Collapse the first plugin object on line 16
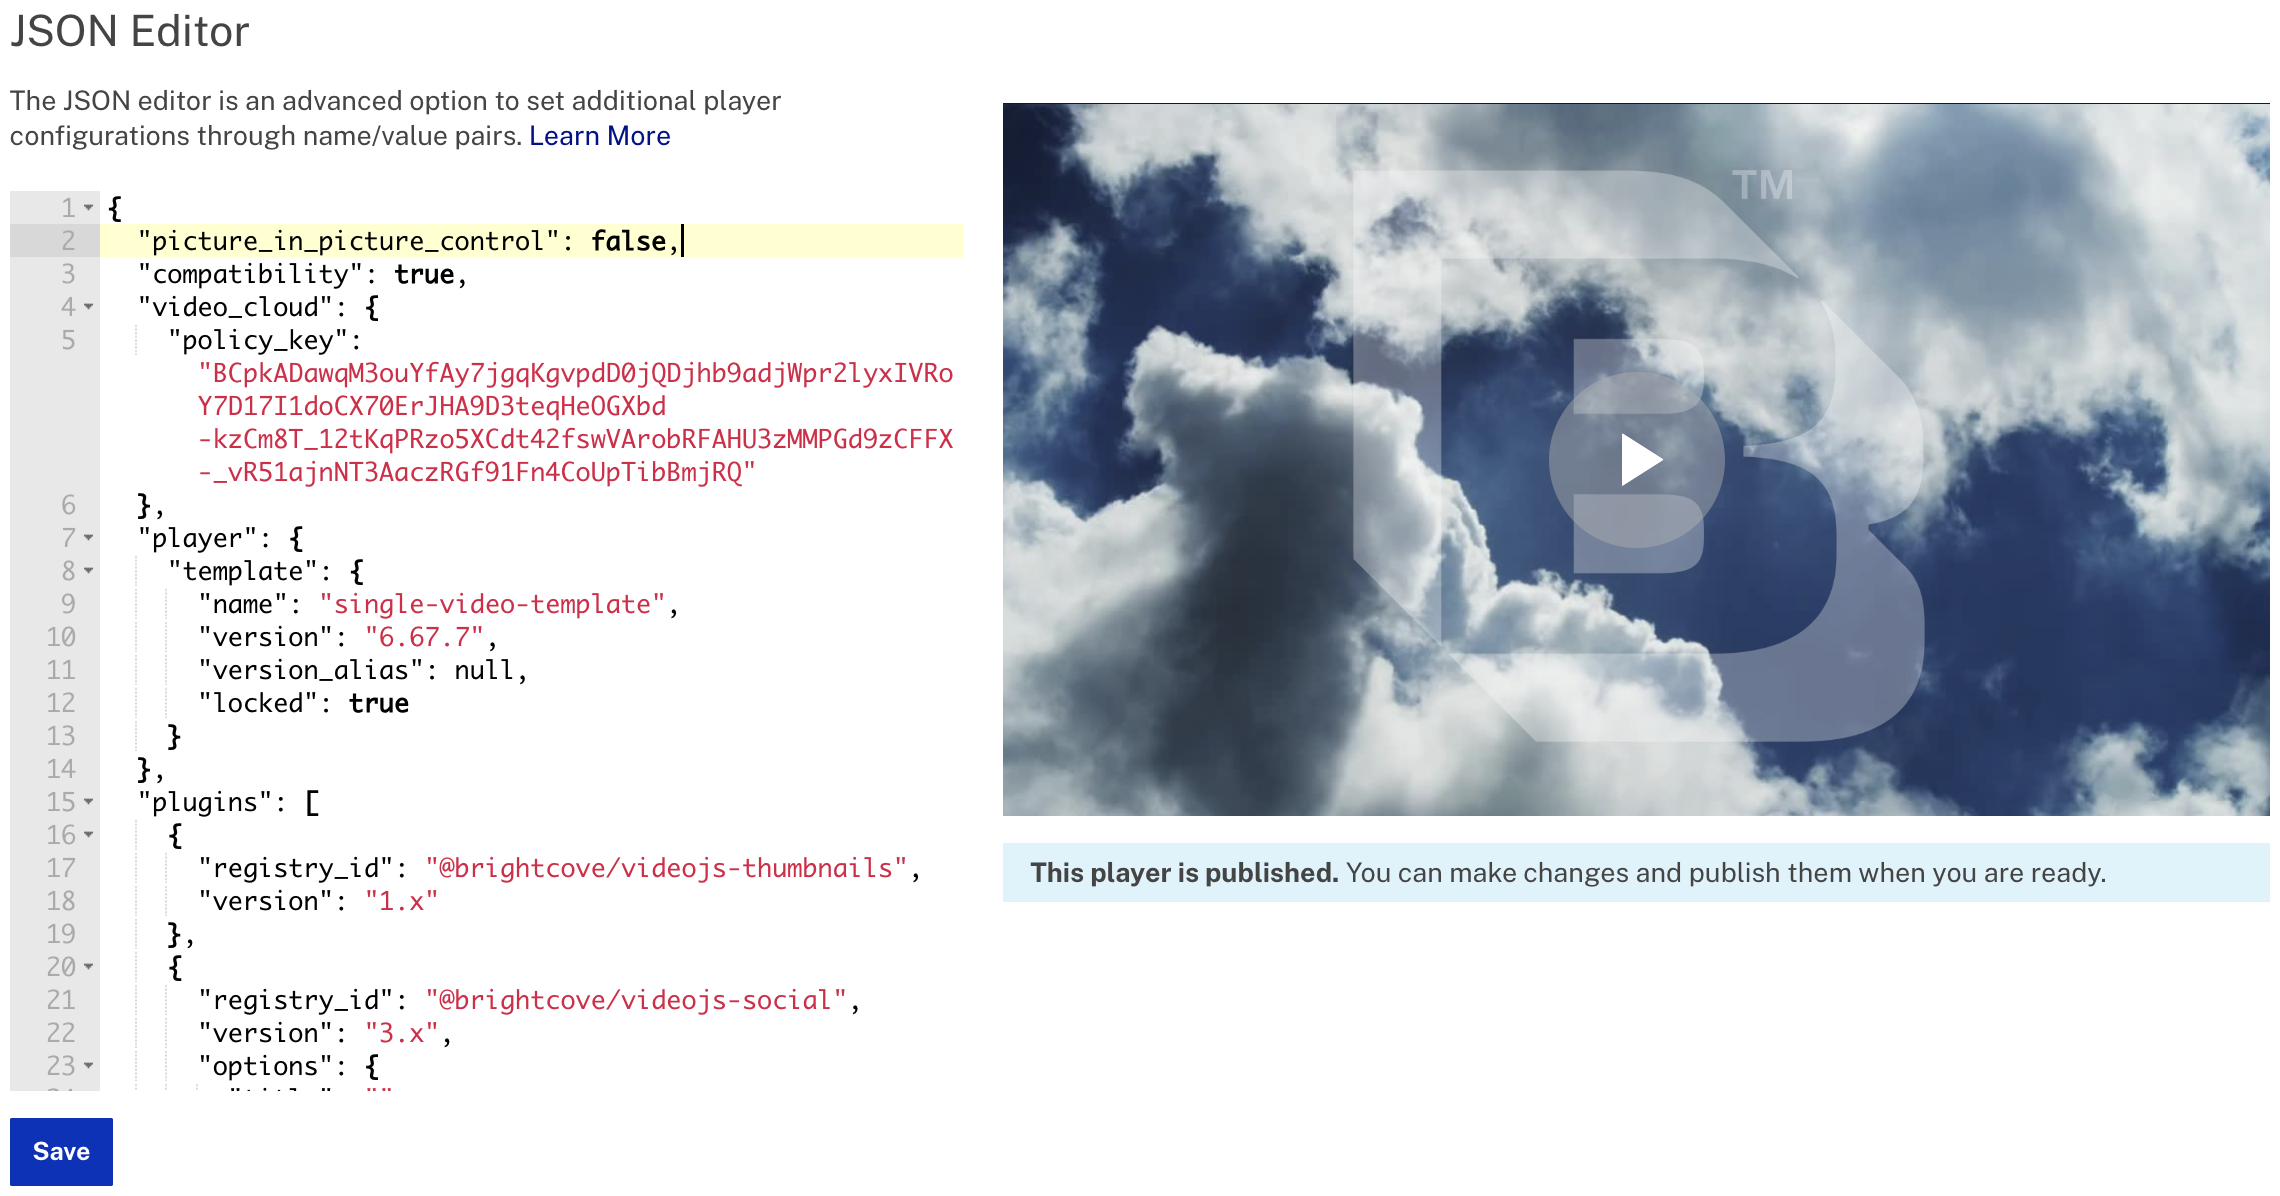The height and width of the screenshot is (1196, 2280). point(89,835)
